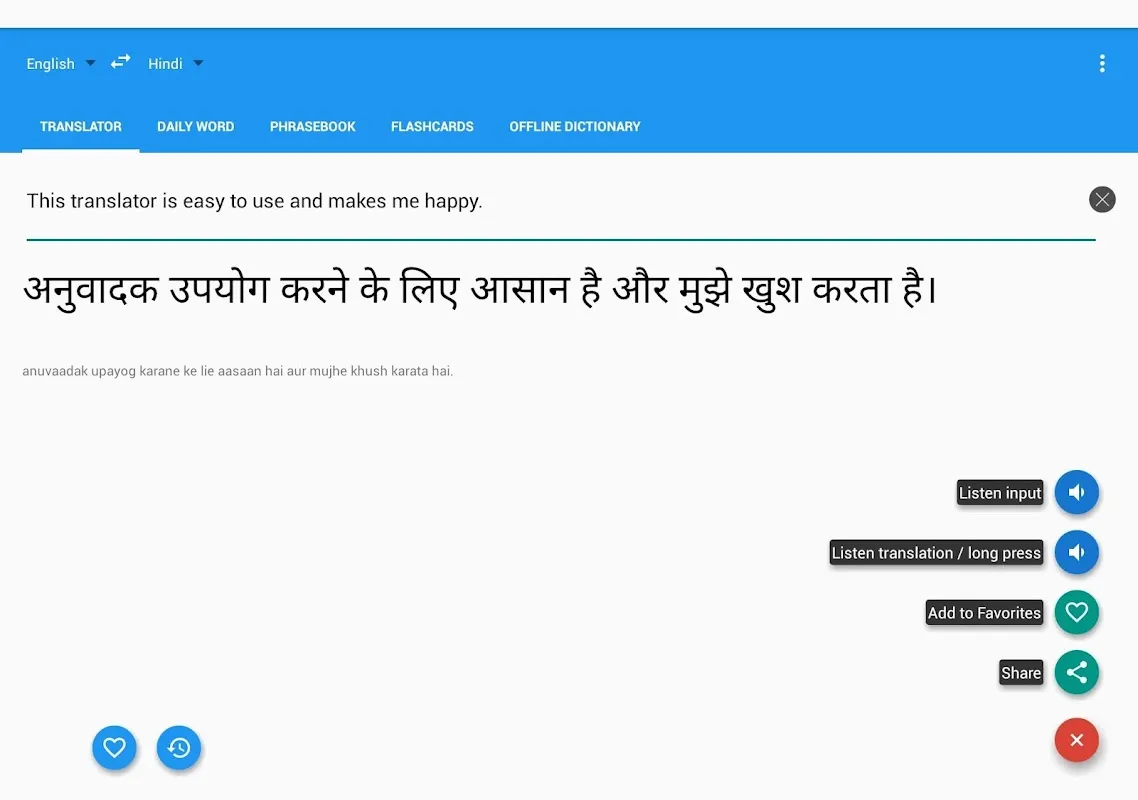The image size is (1138, 800).
Task: Clear input text with the X circle
Action: point(1101,199)
